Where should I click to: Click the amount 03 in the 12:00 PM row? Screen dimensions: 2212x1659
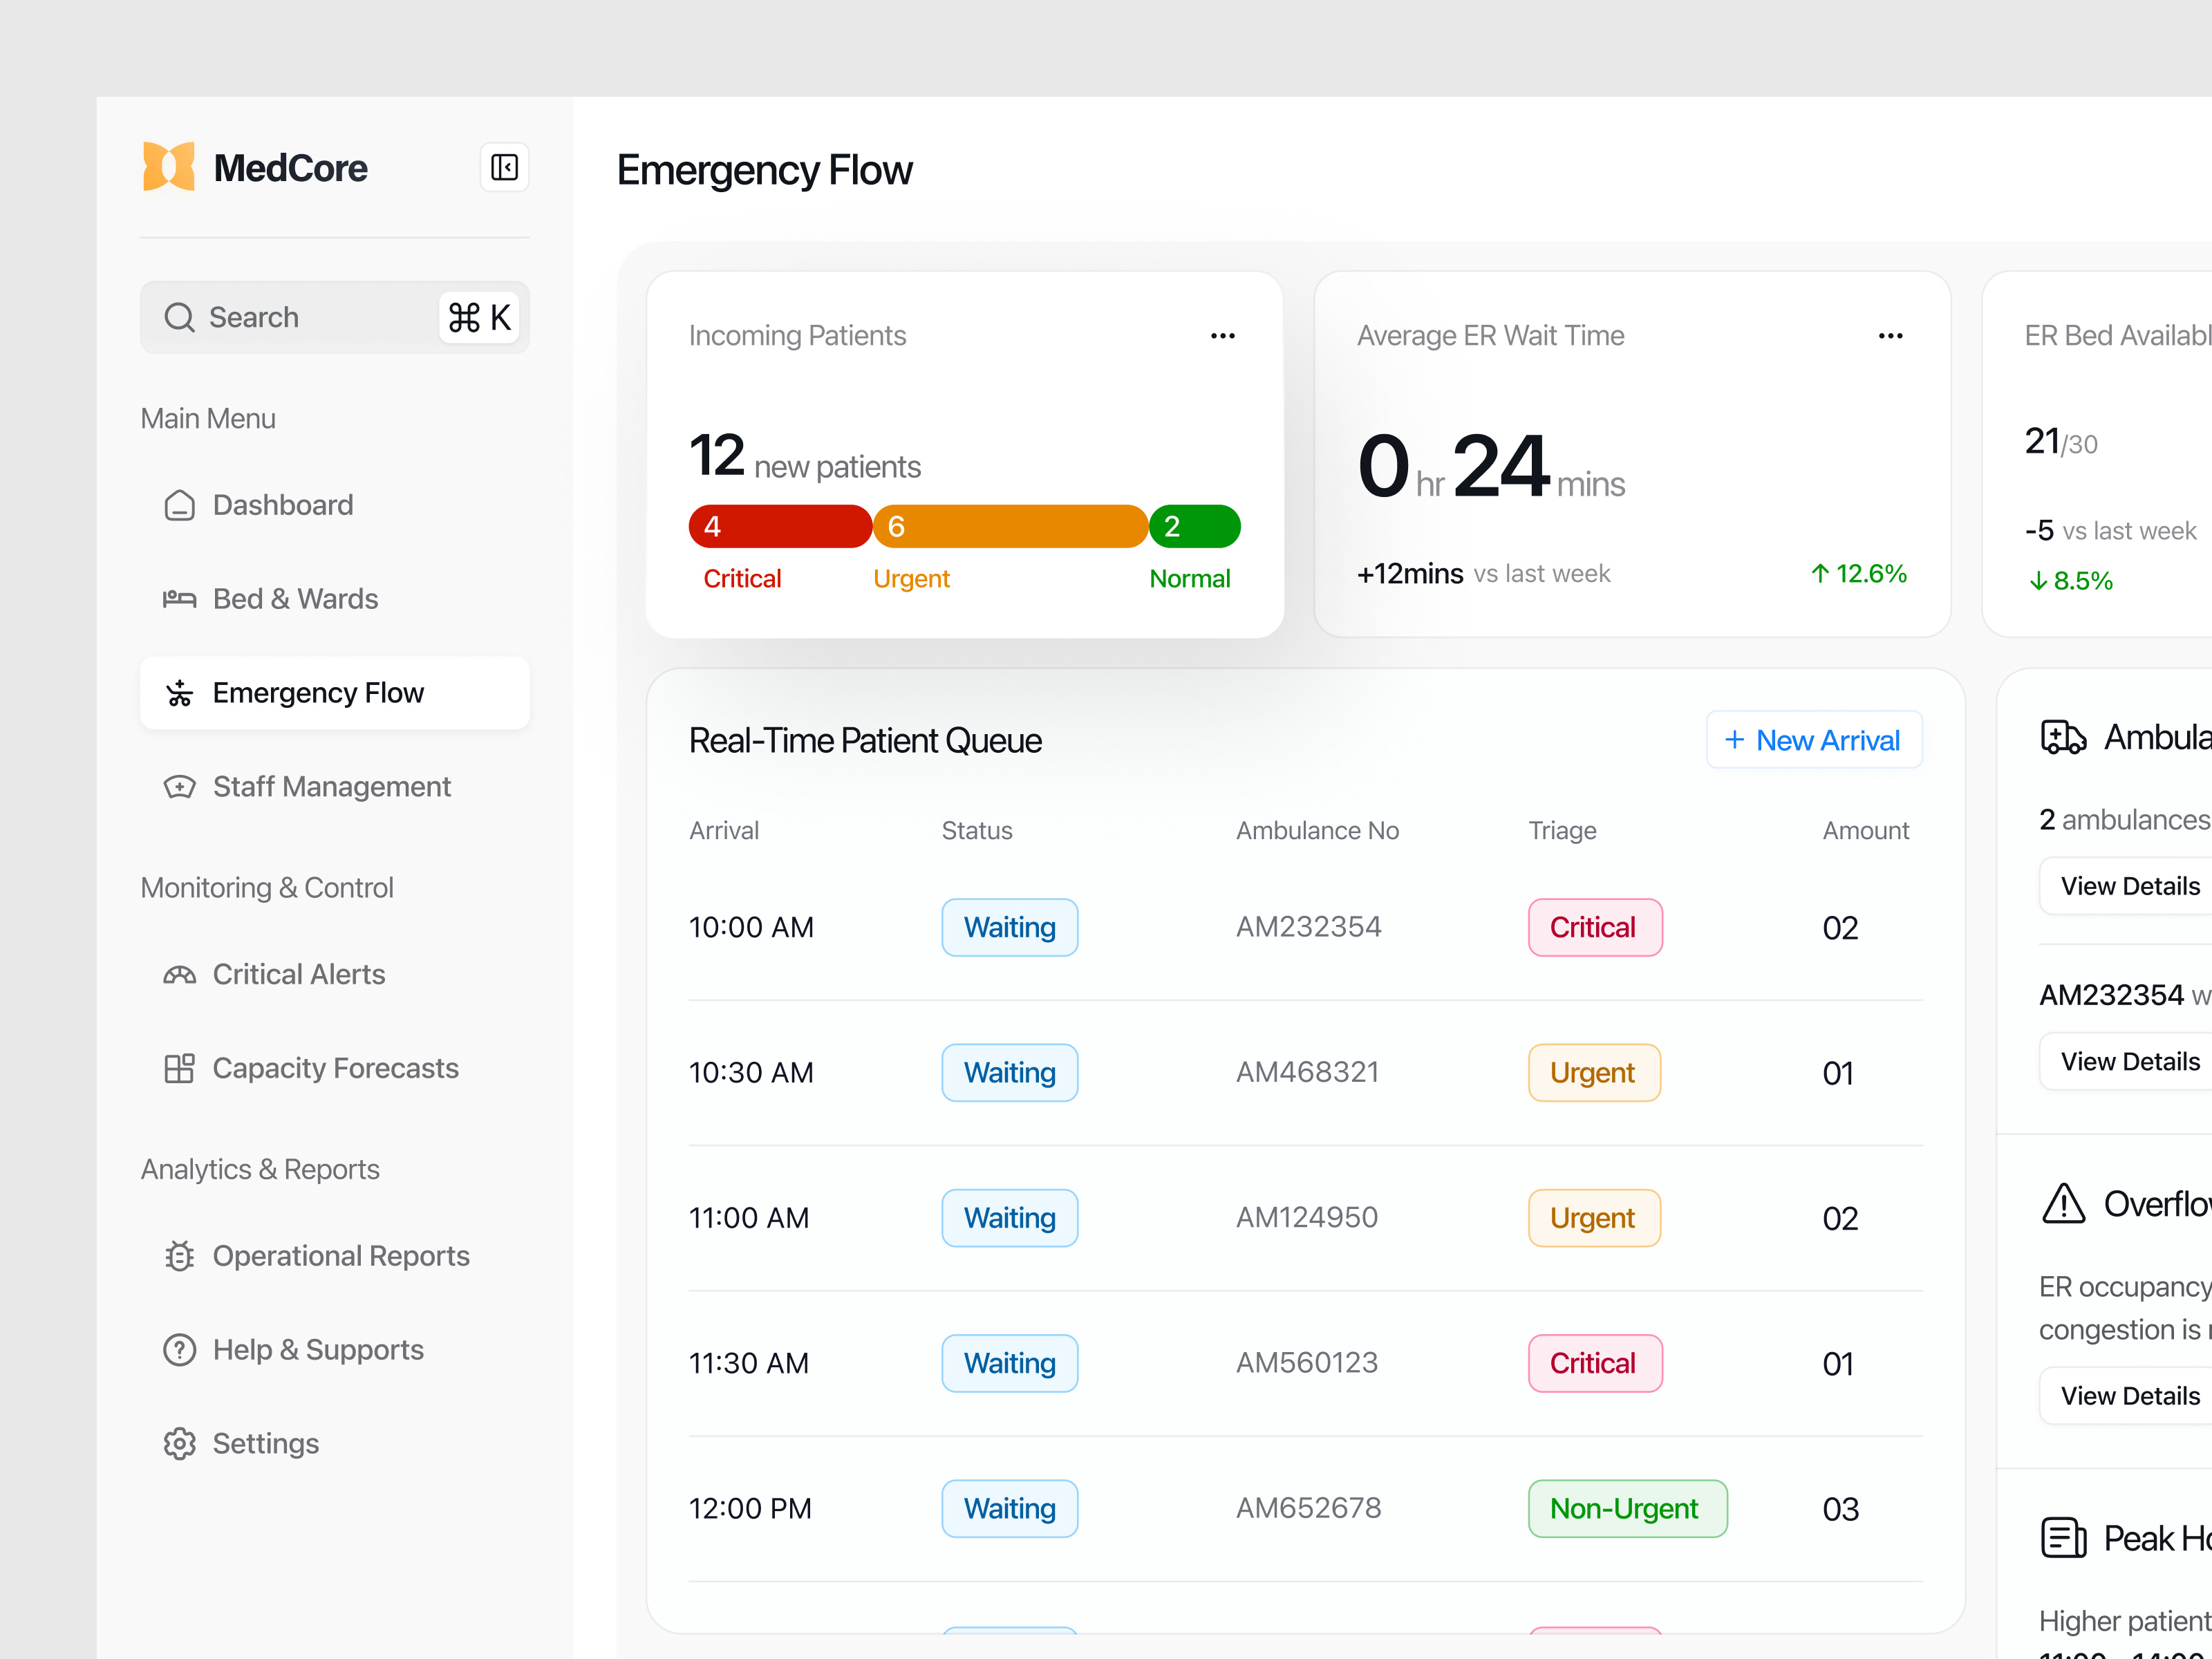(1840, 1509)
